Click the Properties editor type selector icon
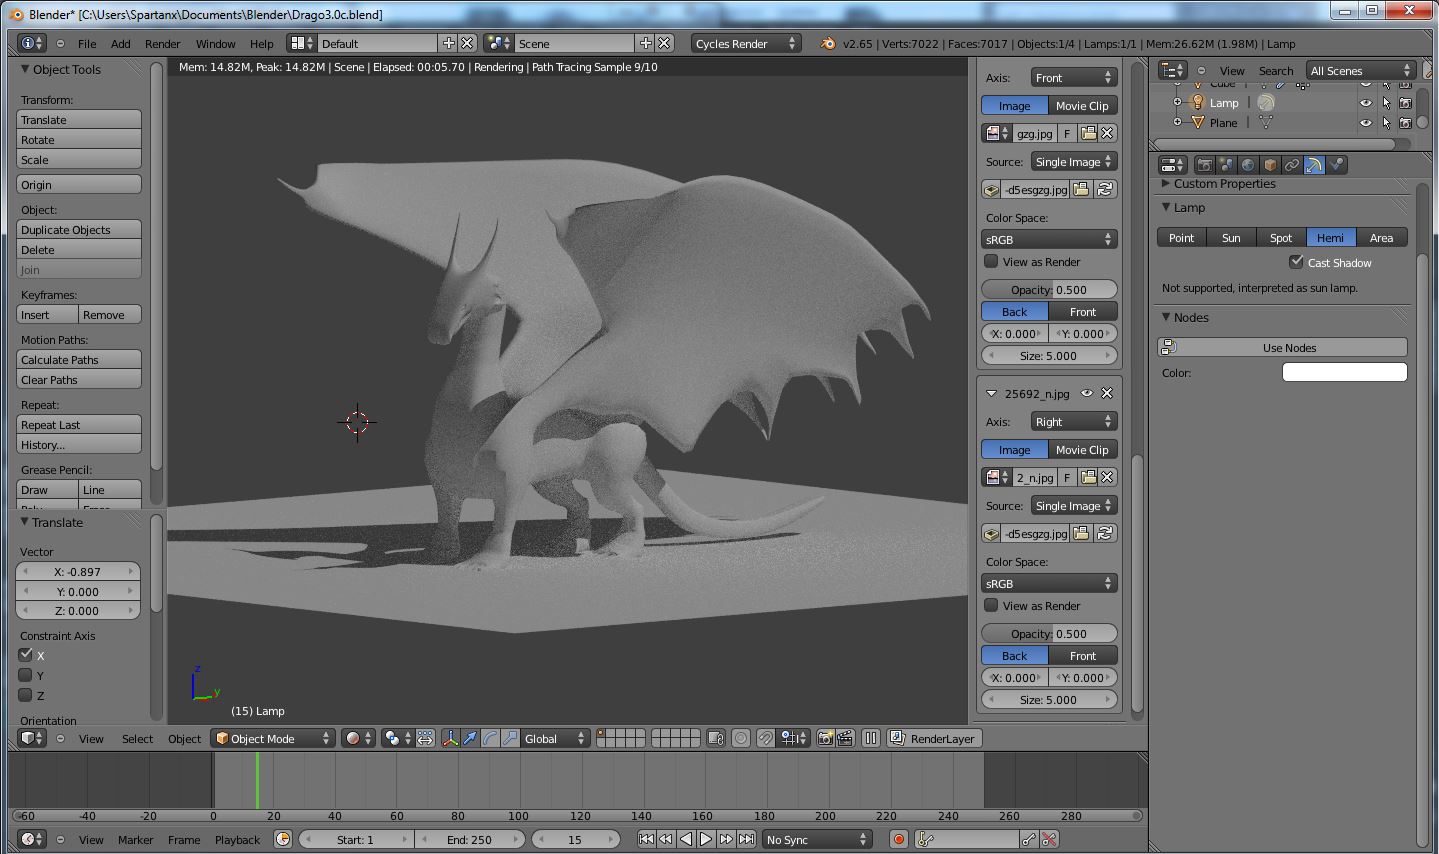 click(x=1172, y=165)
